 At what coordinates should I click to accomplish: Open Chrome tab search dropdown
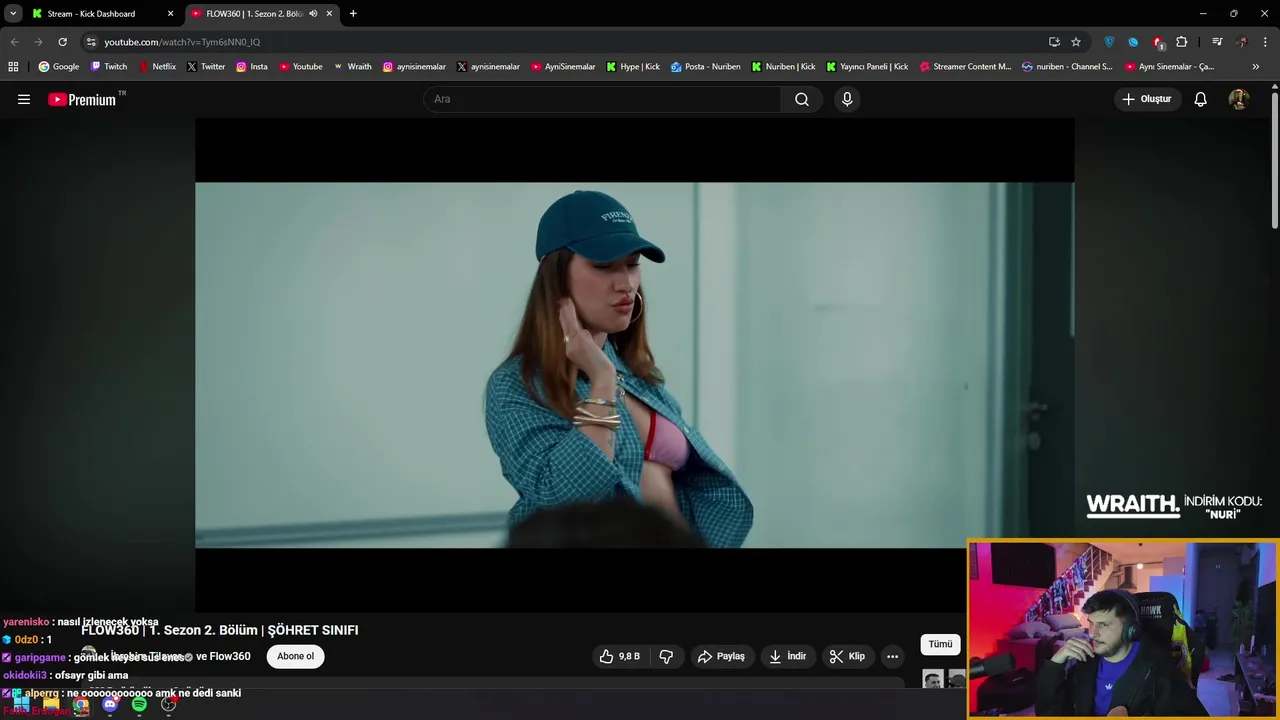tap(13, 14)
